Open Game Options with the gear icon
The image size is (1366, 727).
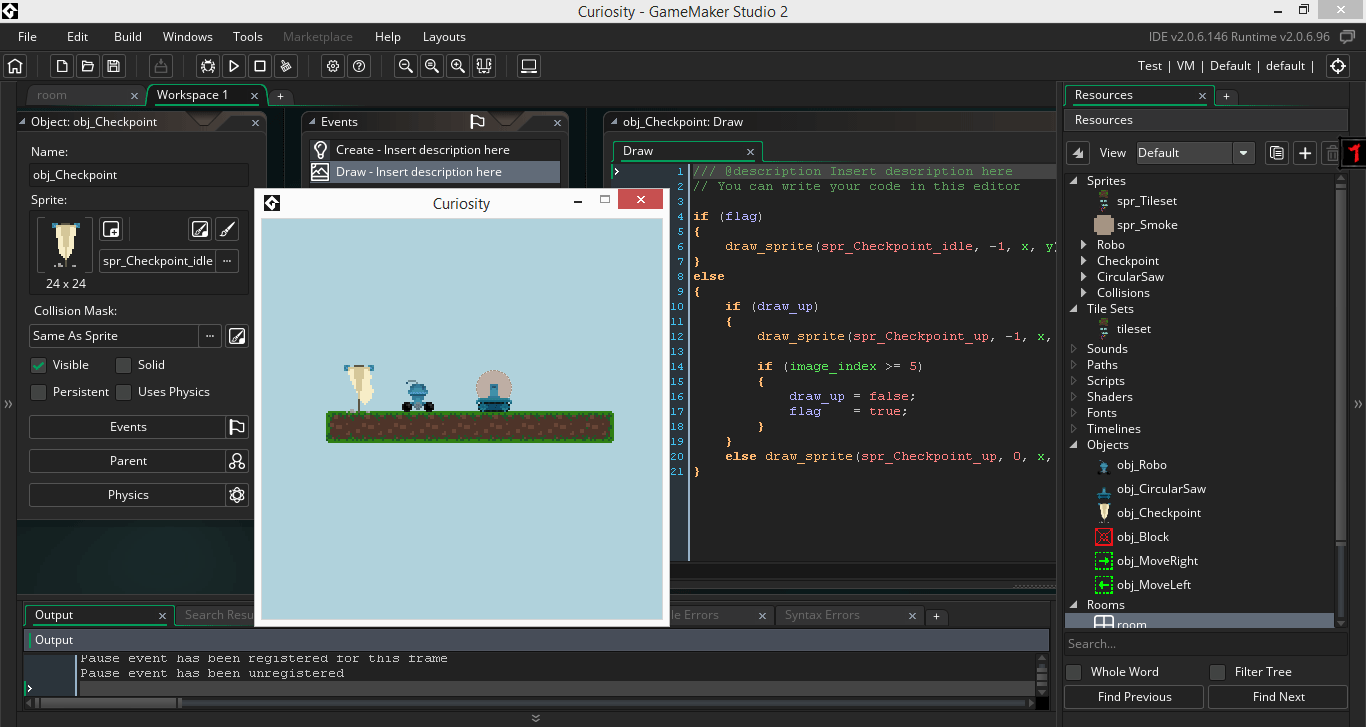(x=333, y=66)
